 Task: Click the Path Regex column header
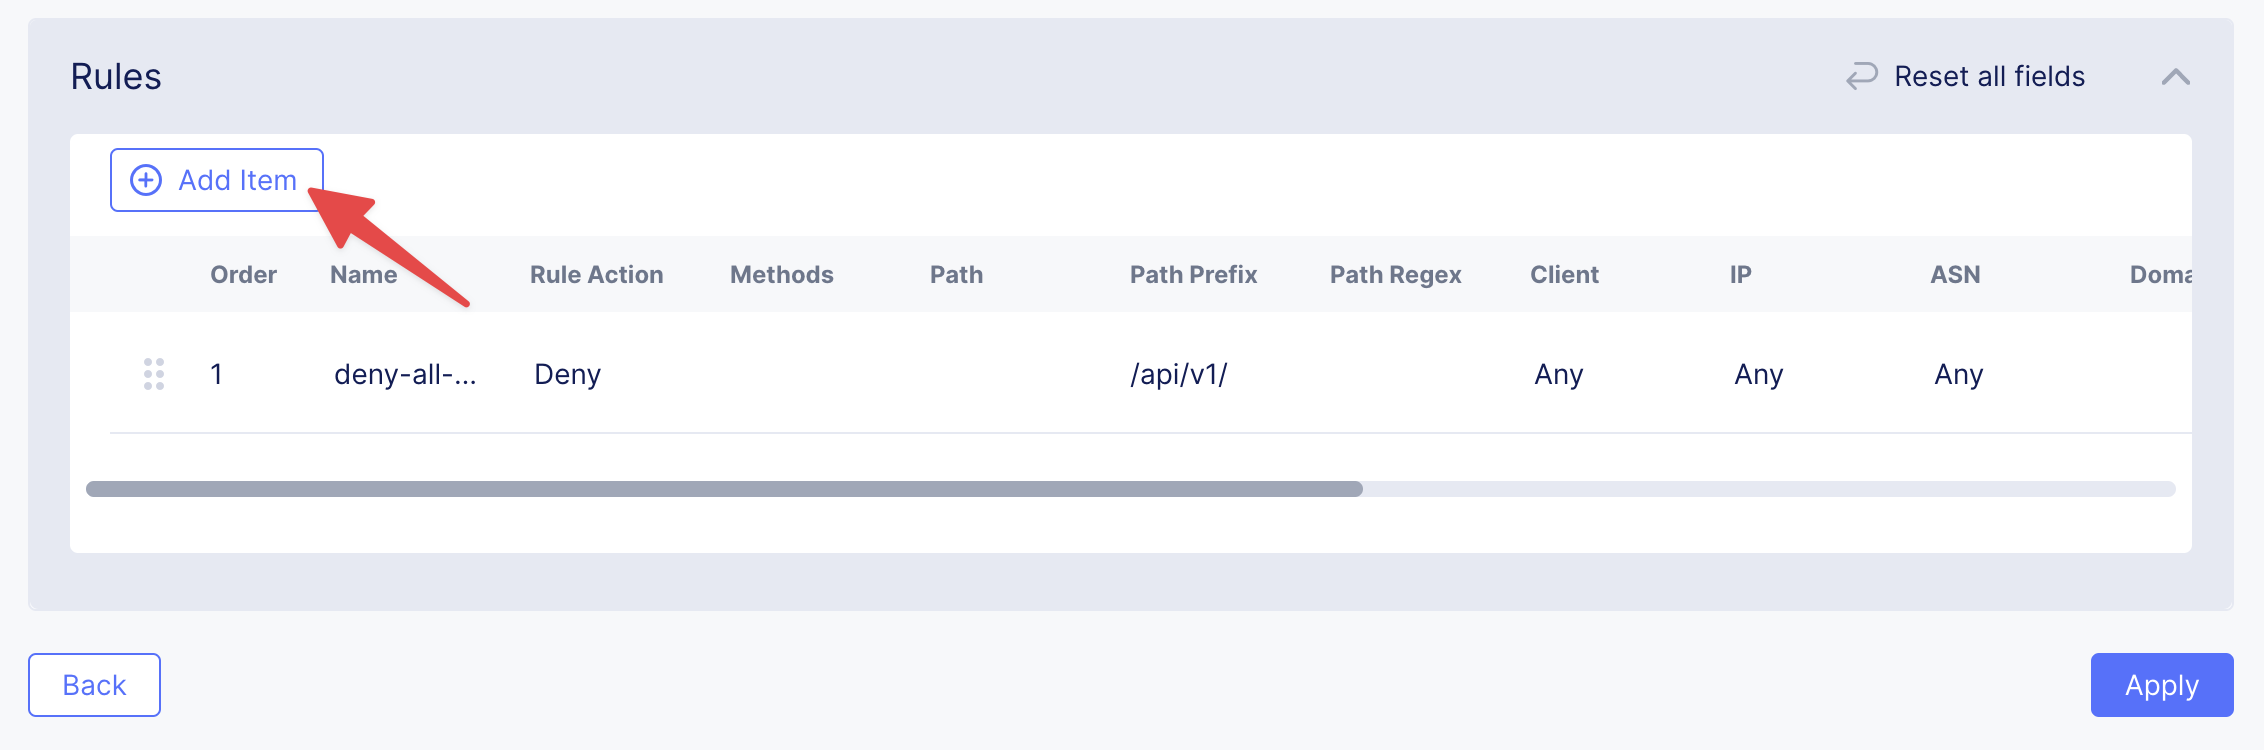1395,275
